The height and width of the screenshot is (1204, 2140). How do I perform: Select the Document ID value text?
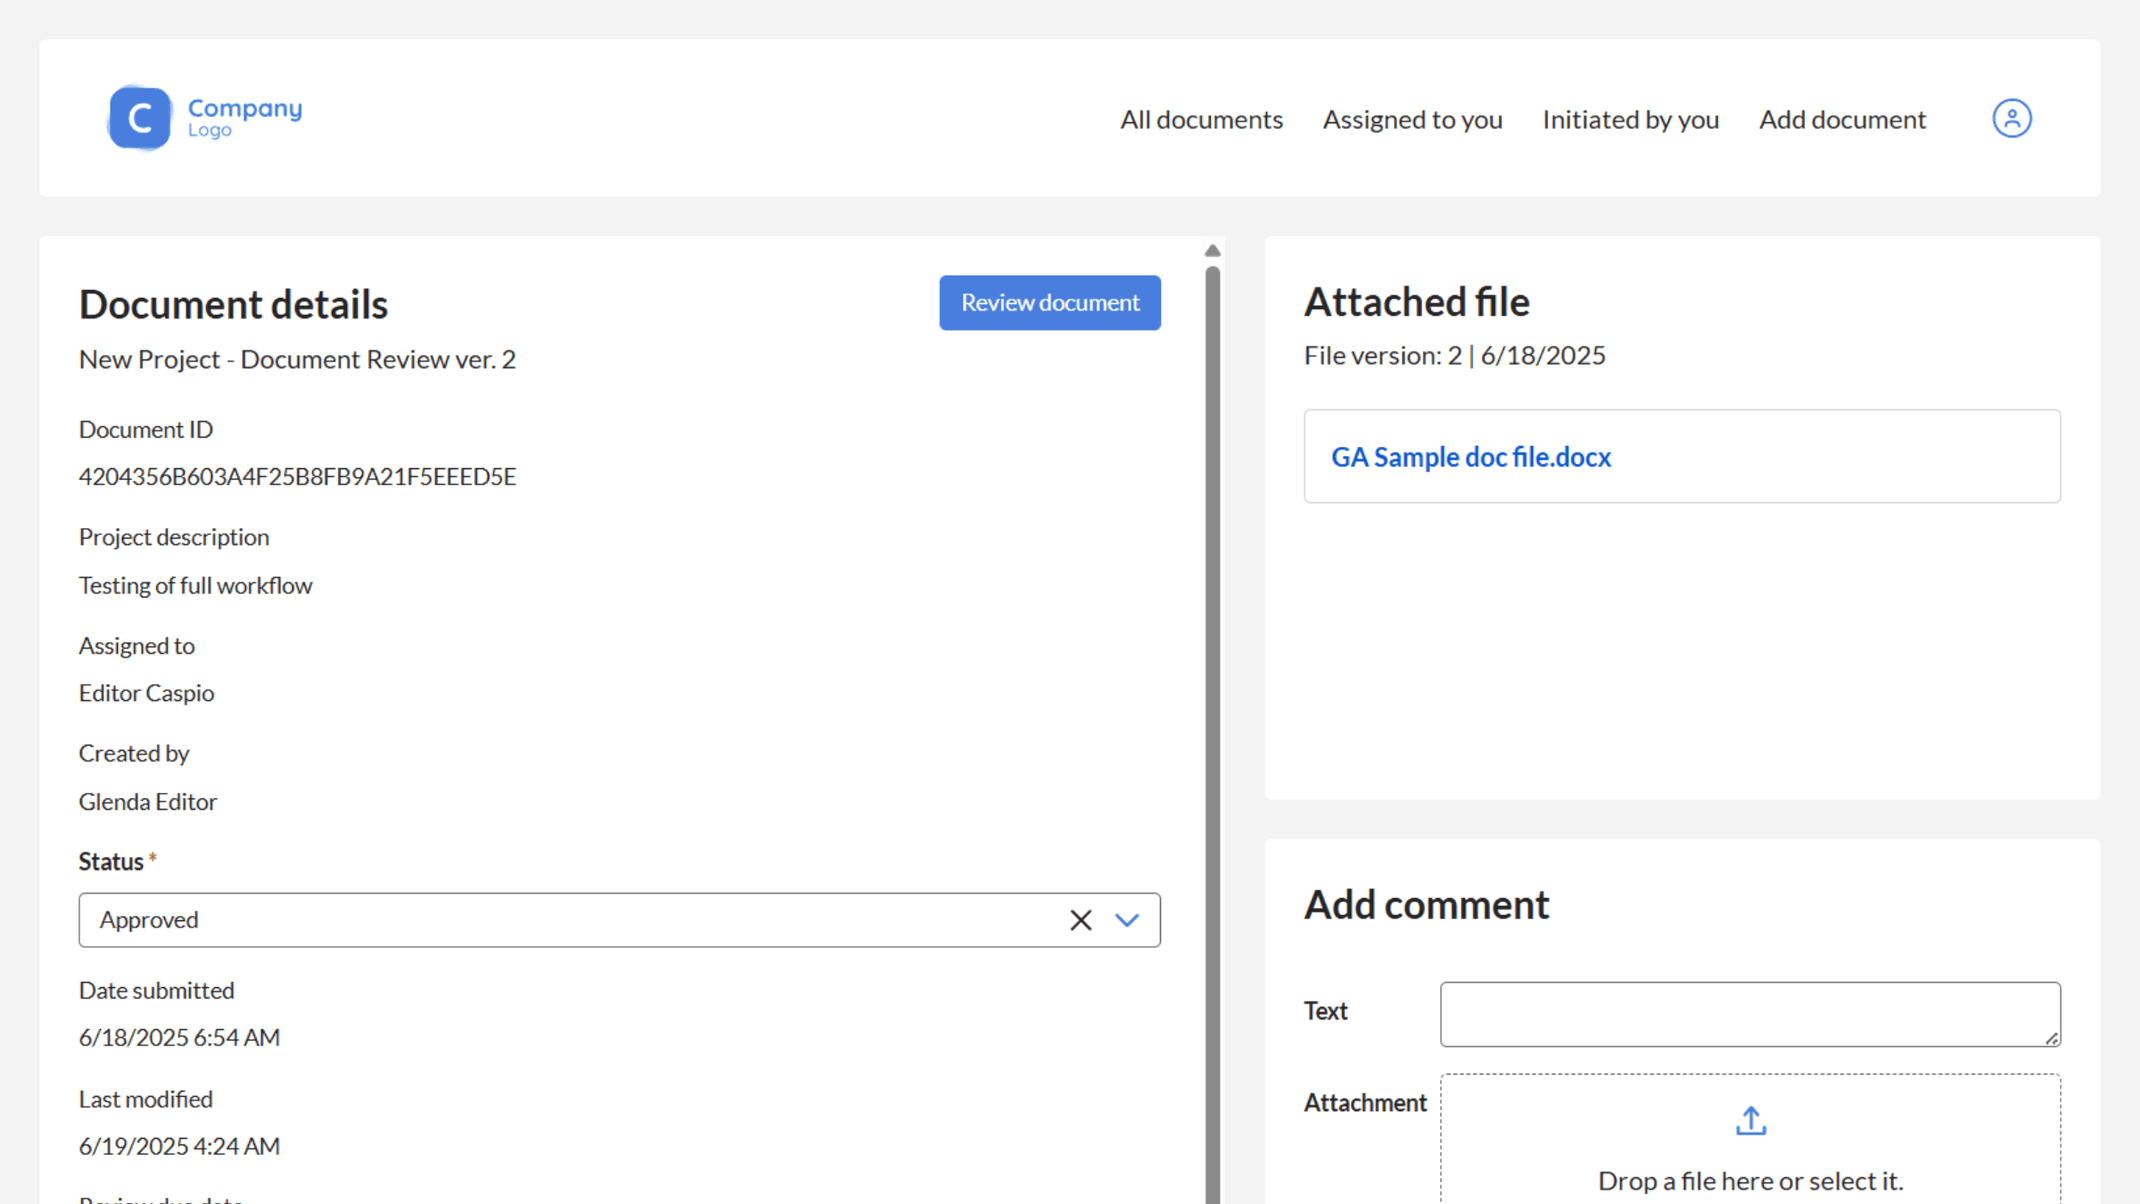click(297, 477)
